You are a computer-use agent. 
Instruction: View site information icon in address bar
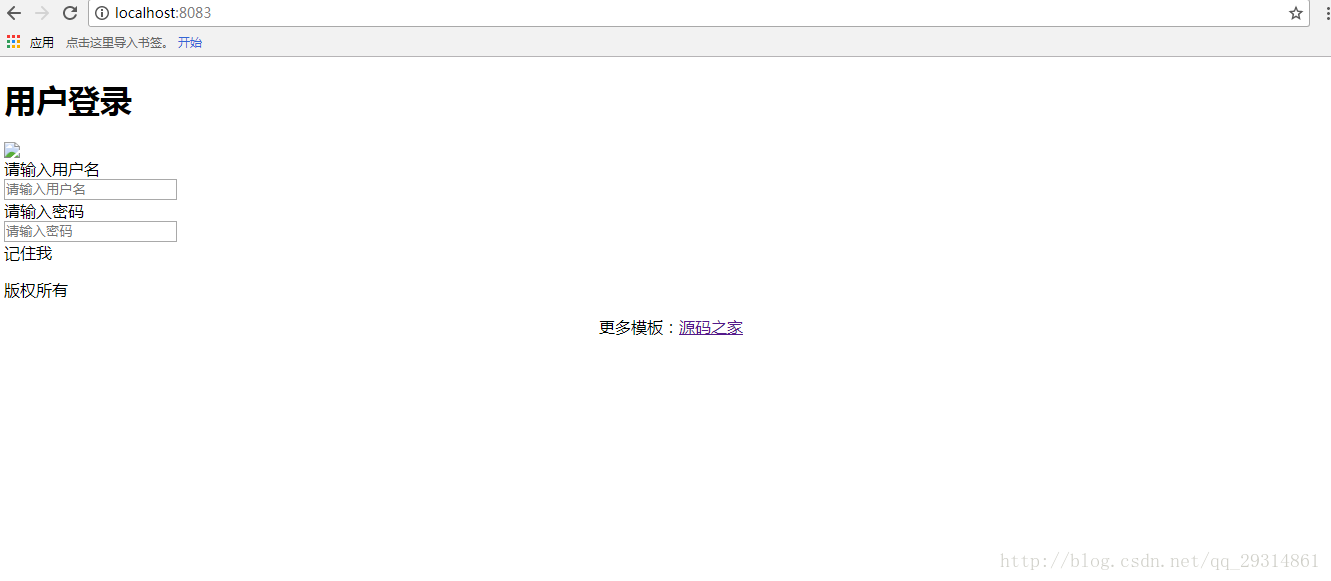coord(101,13)
